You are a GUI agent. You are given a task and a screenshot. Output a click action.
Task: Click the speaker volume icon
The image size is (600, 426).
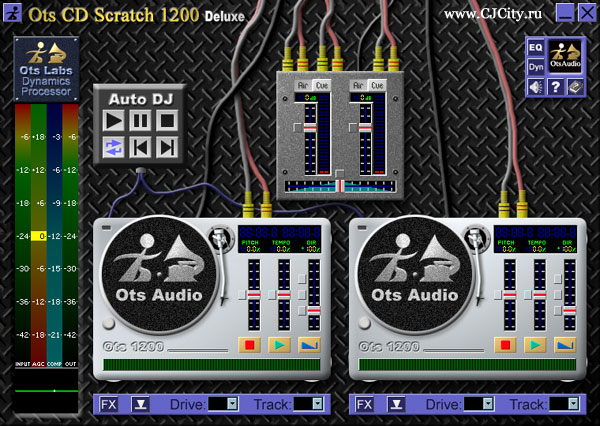tap(536, 87)
